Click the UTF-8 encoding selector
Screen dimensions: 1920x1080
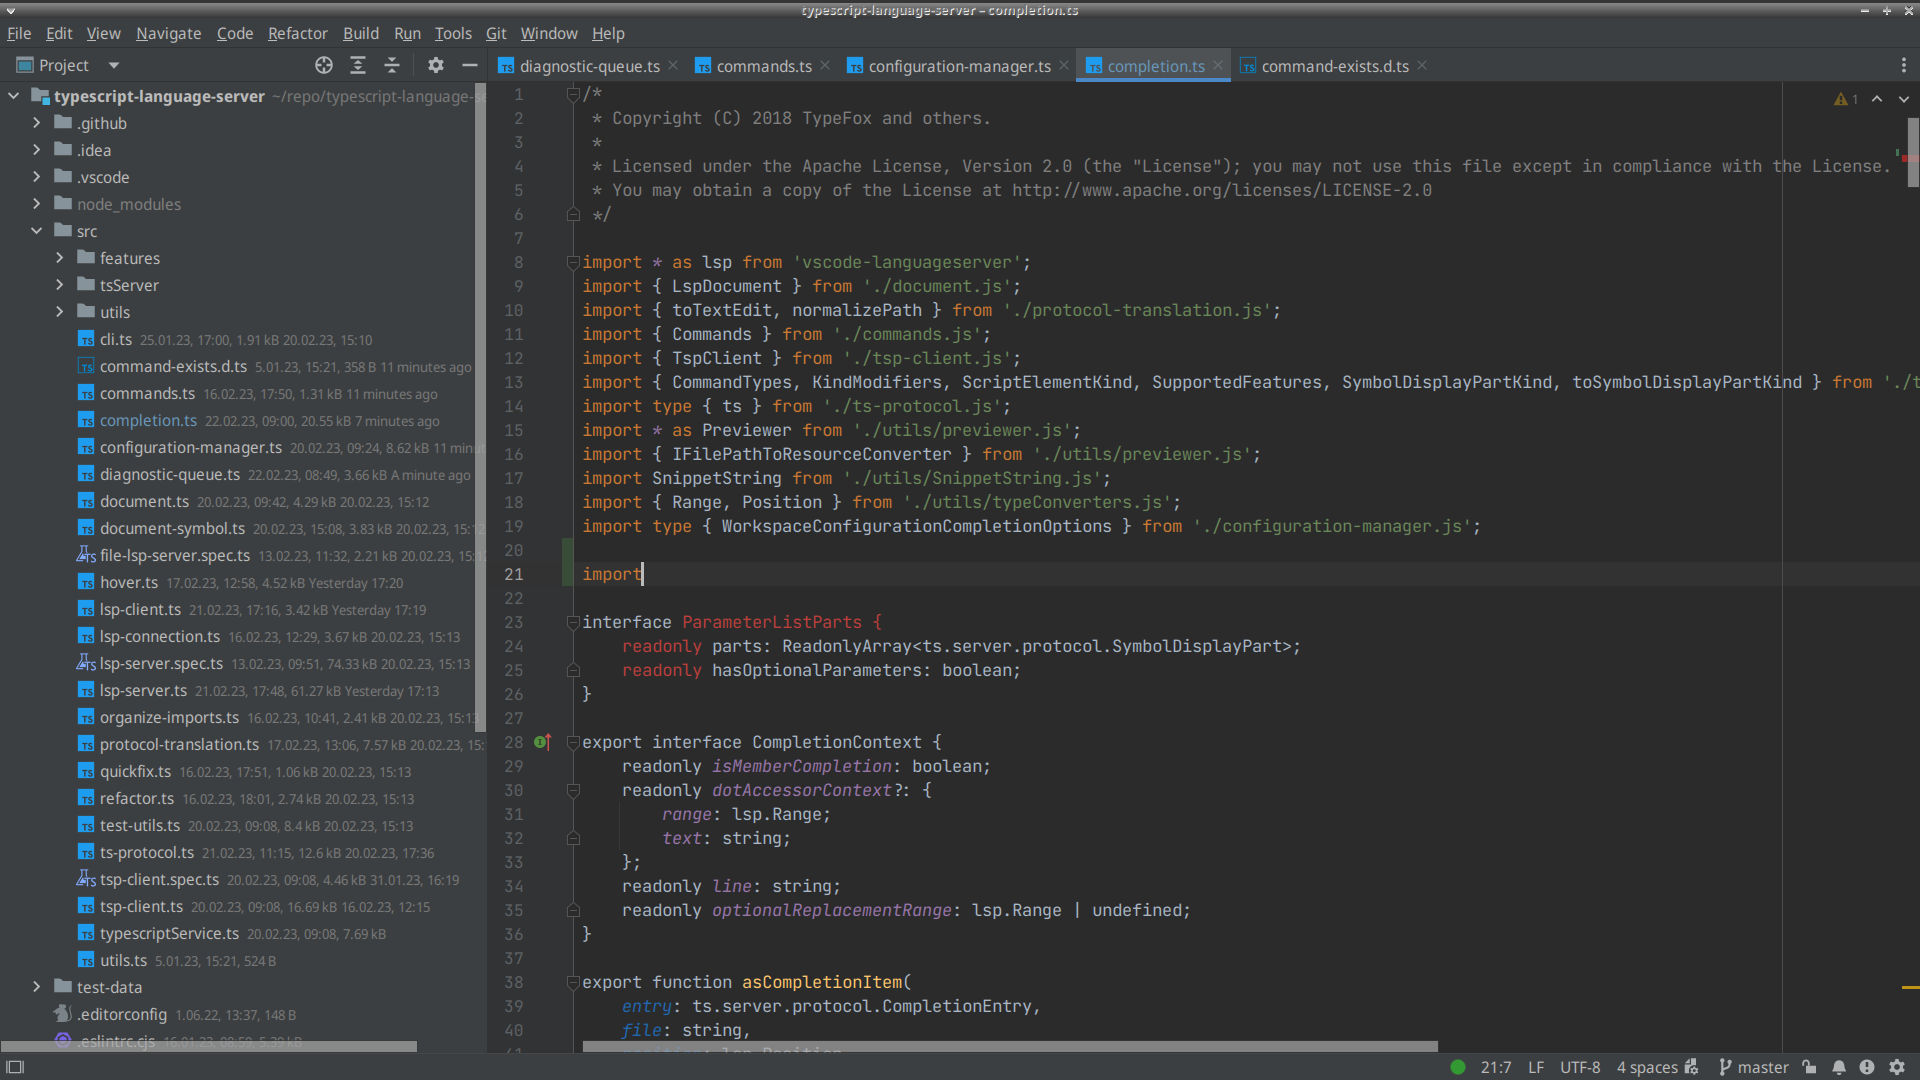coord(1580,1067)
